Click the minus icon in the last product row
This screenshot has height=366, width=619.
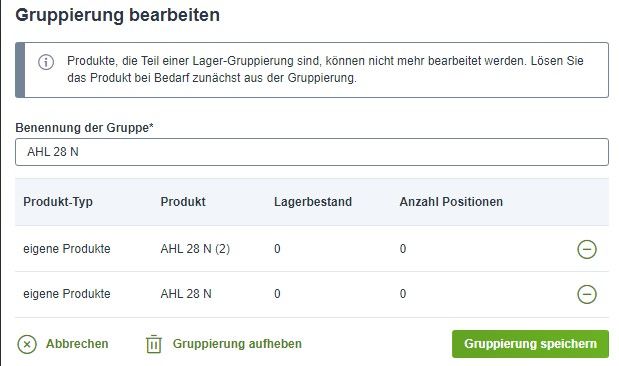pos(587,294)
